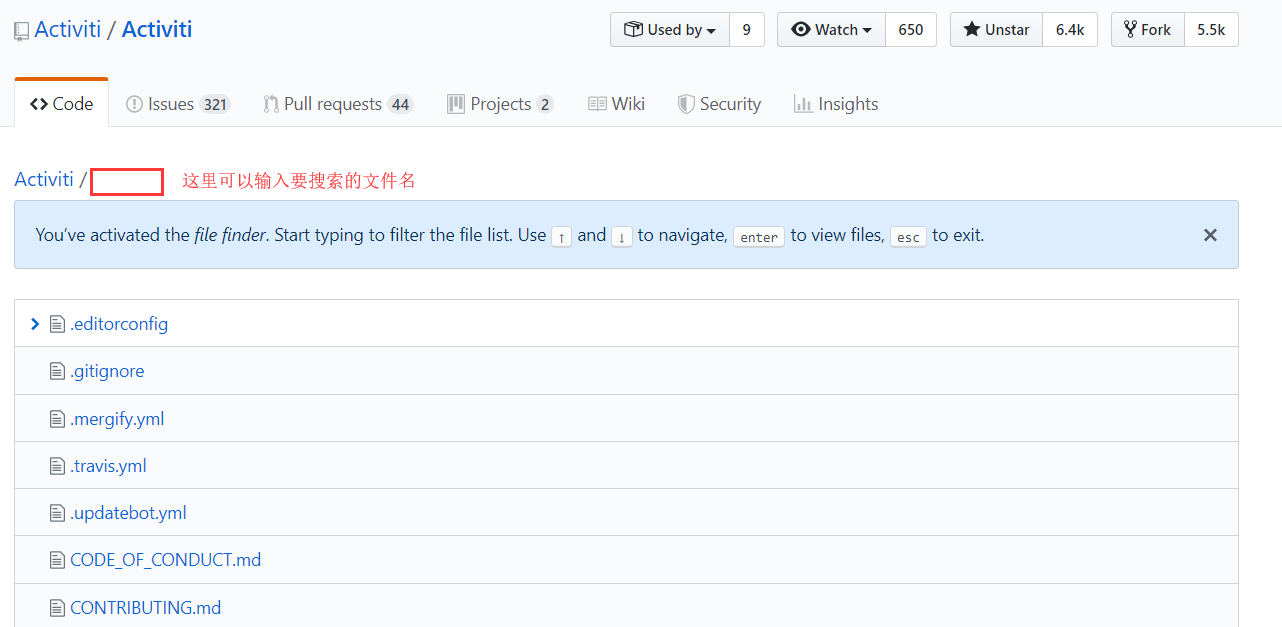
Task: Click the file icon next to CONTRIBUTING.md
Action: 57,608
